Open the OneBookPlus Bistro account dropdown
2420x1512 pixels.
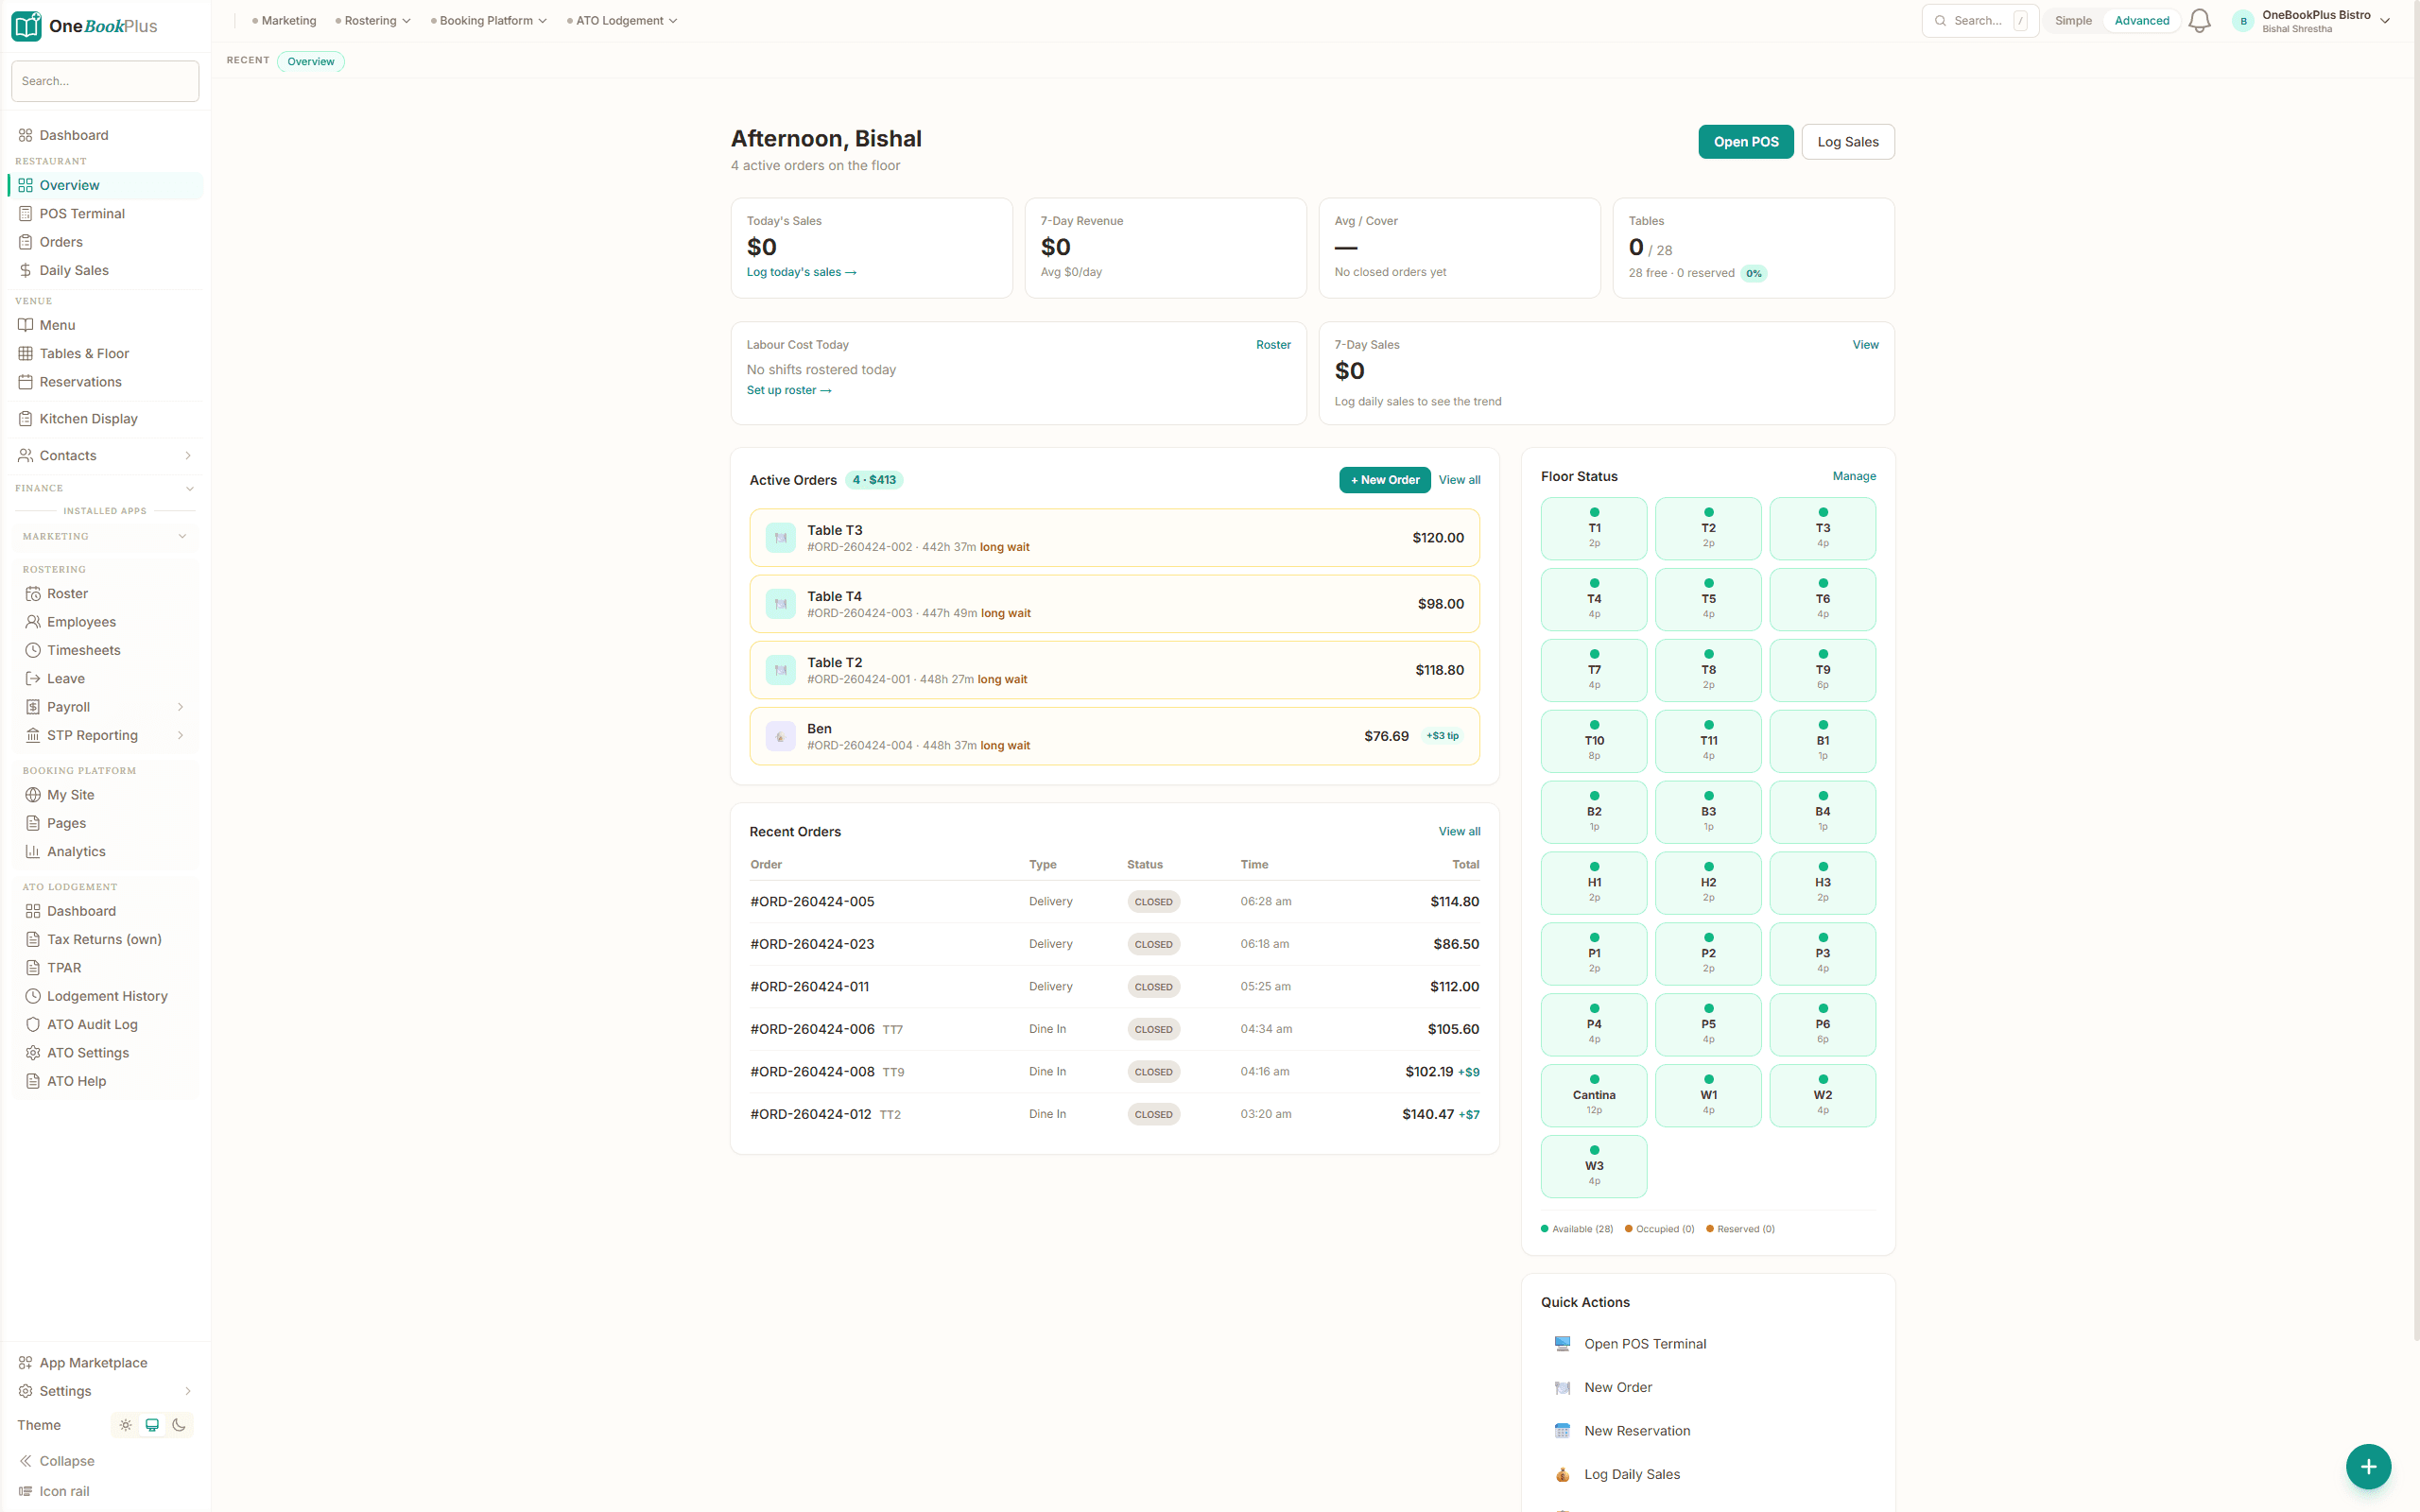[2312, 21]
